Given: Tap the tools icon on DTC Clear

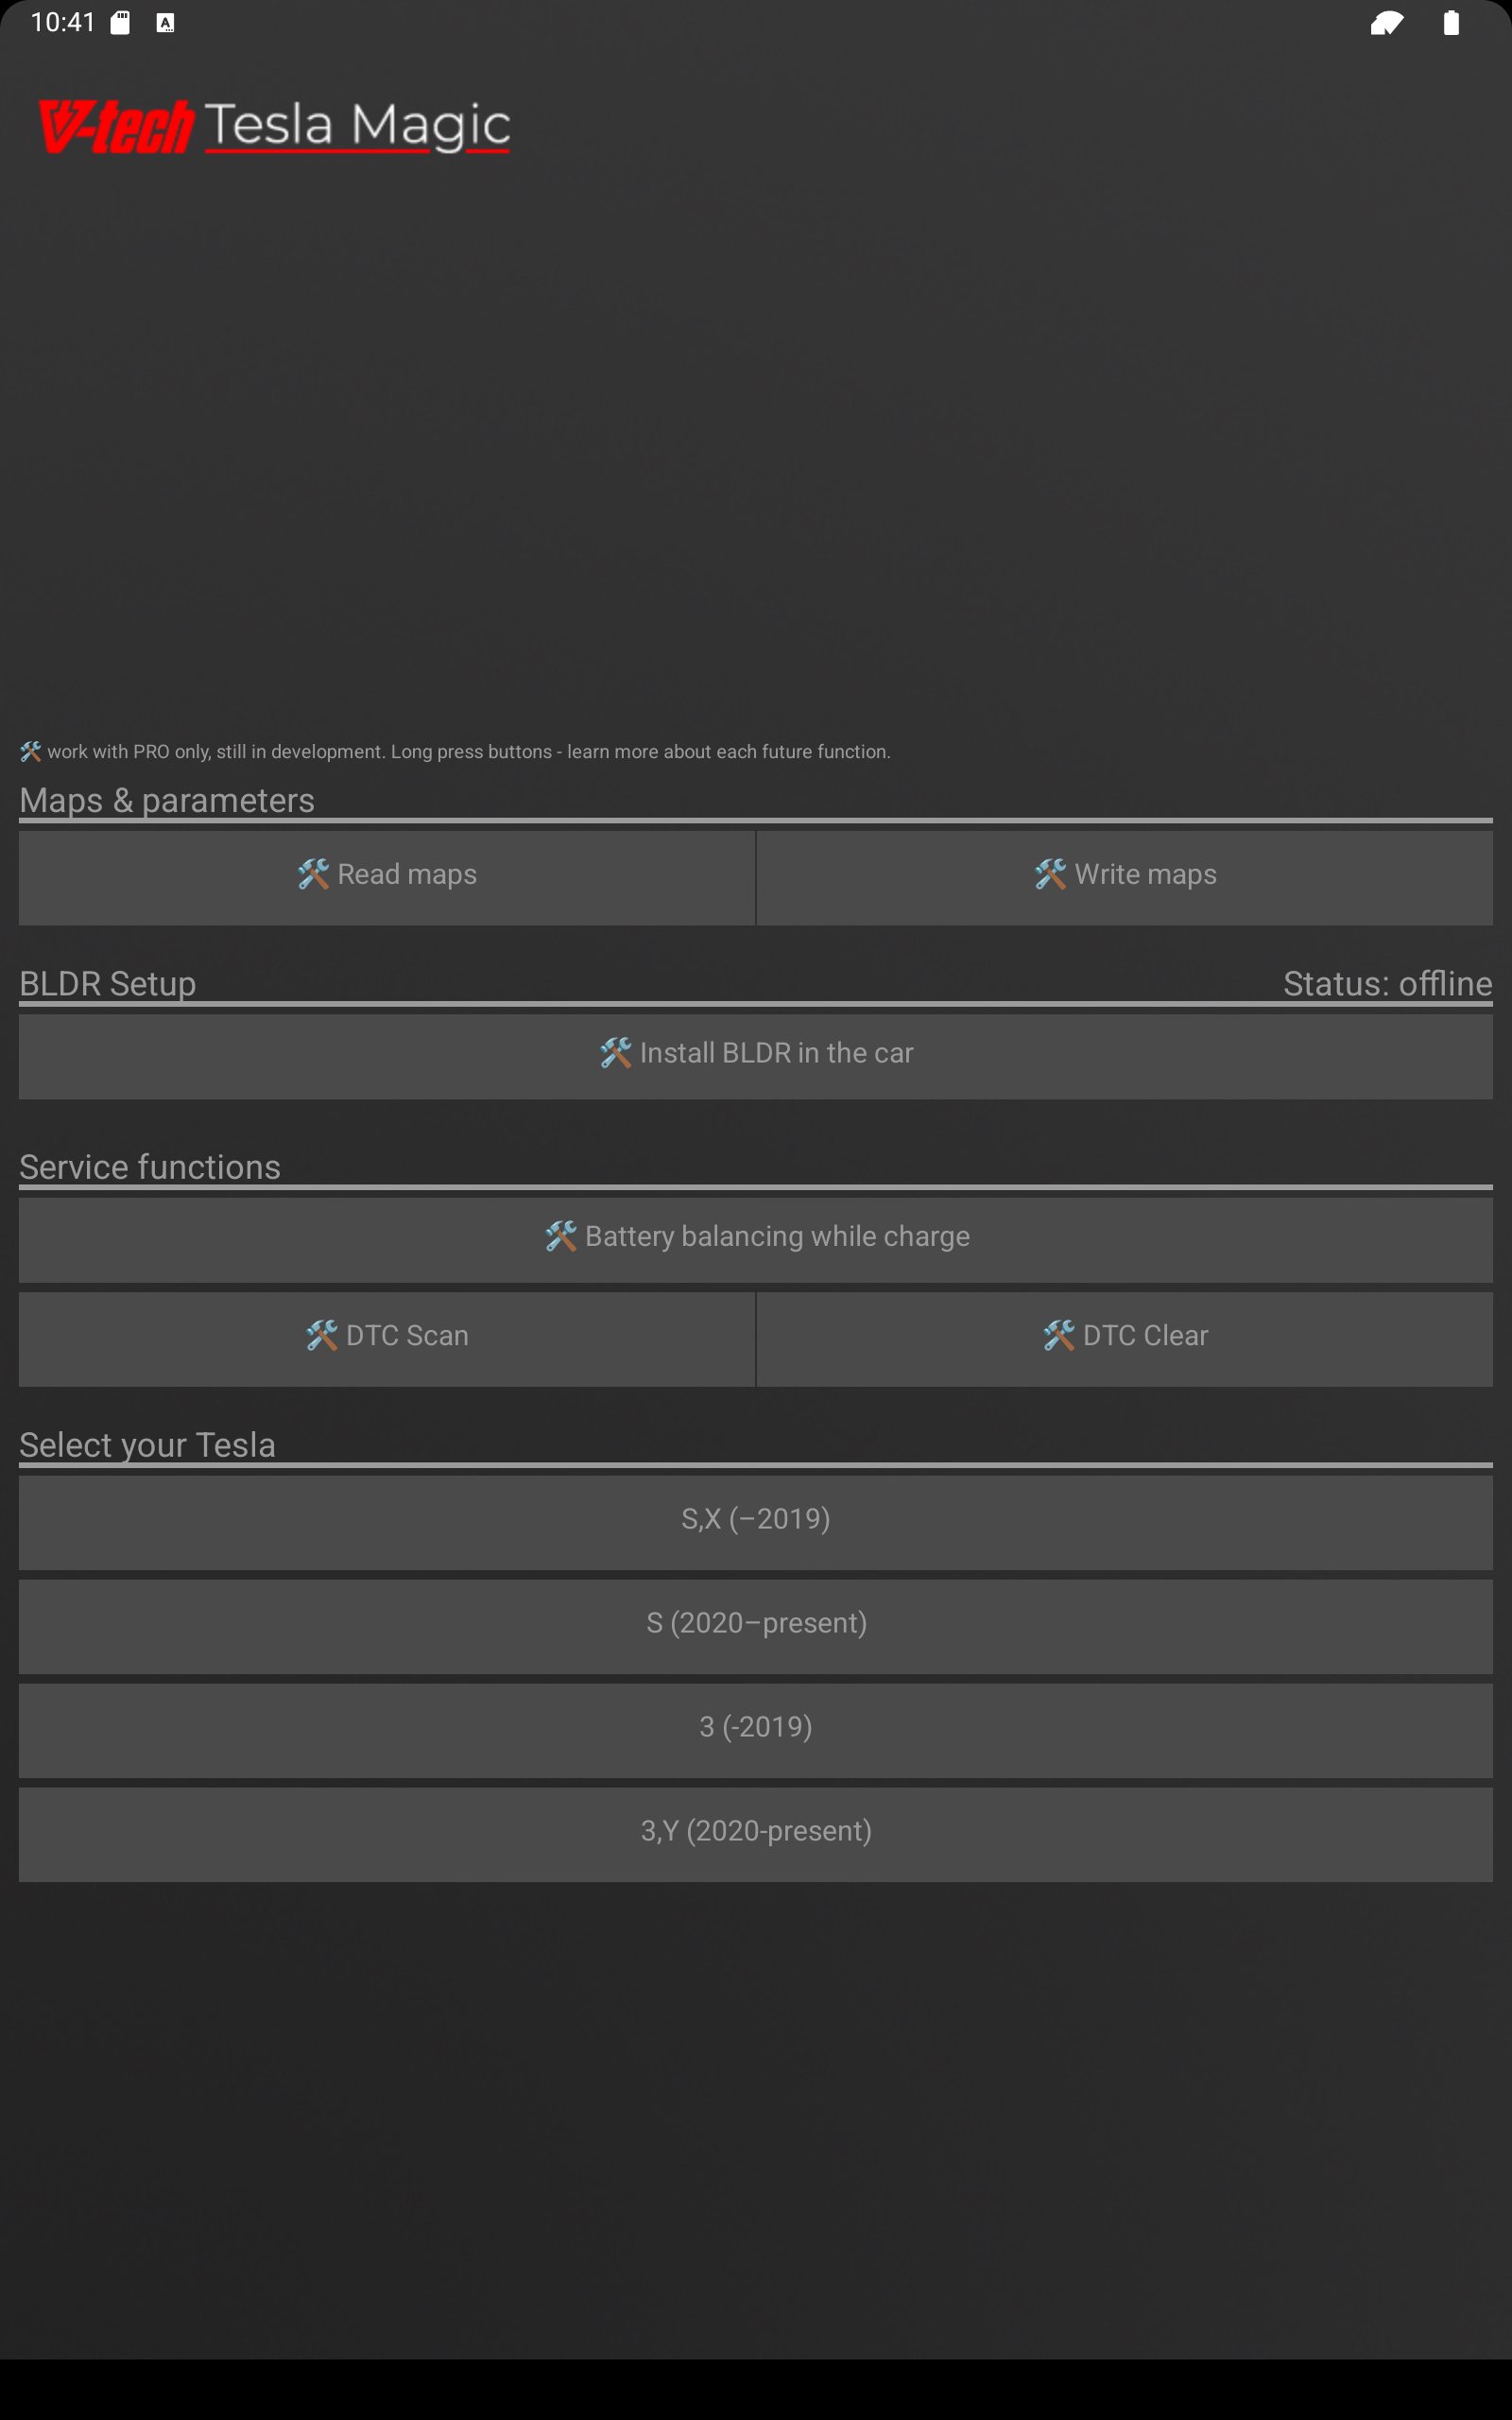Looking at the screenshot, I should [1058, 1336].
